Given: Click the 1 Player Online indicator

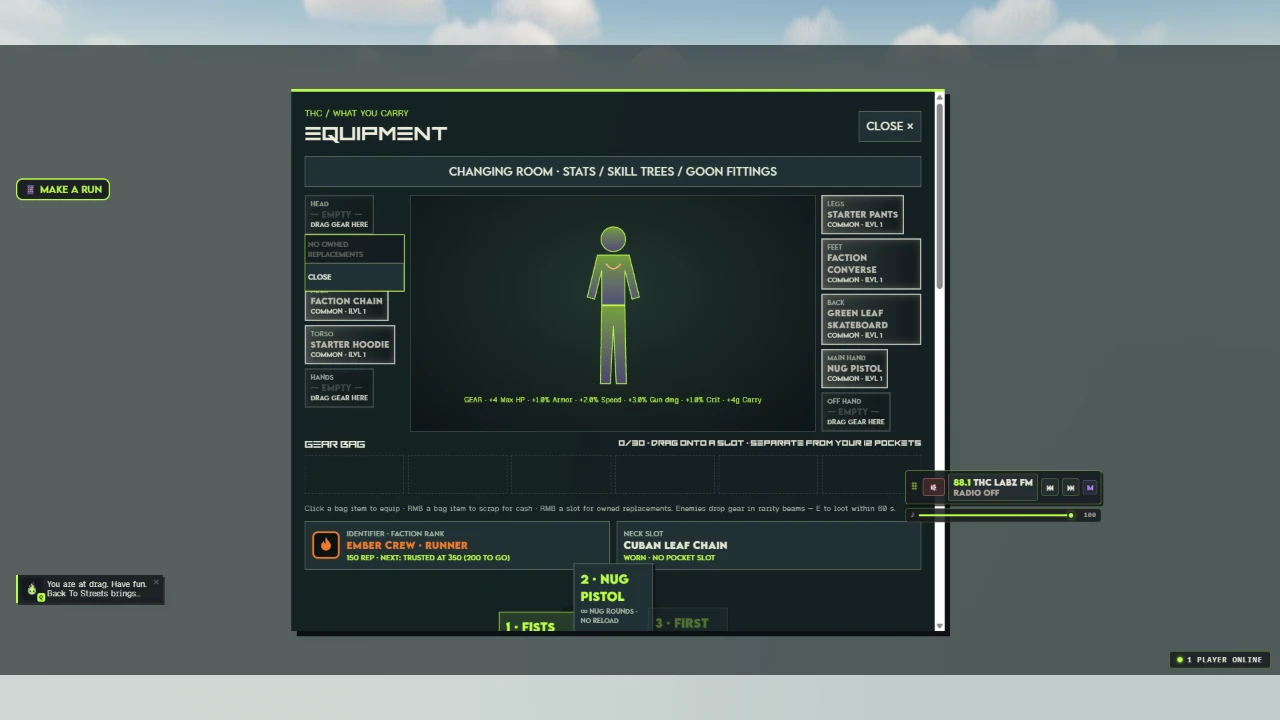Looking at the screenshot, I should click(x=1220, y=660).
